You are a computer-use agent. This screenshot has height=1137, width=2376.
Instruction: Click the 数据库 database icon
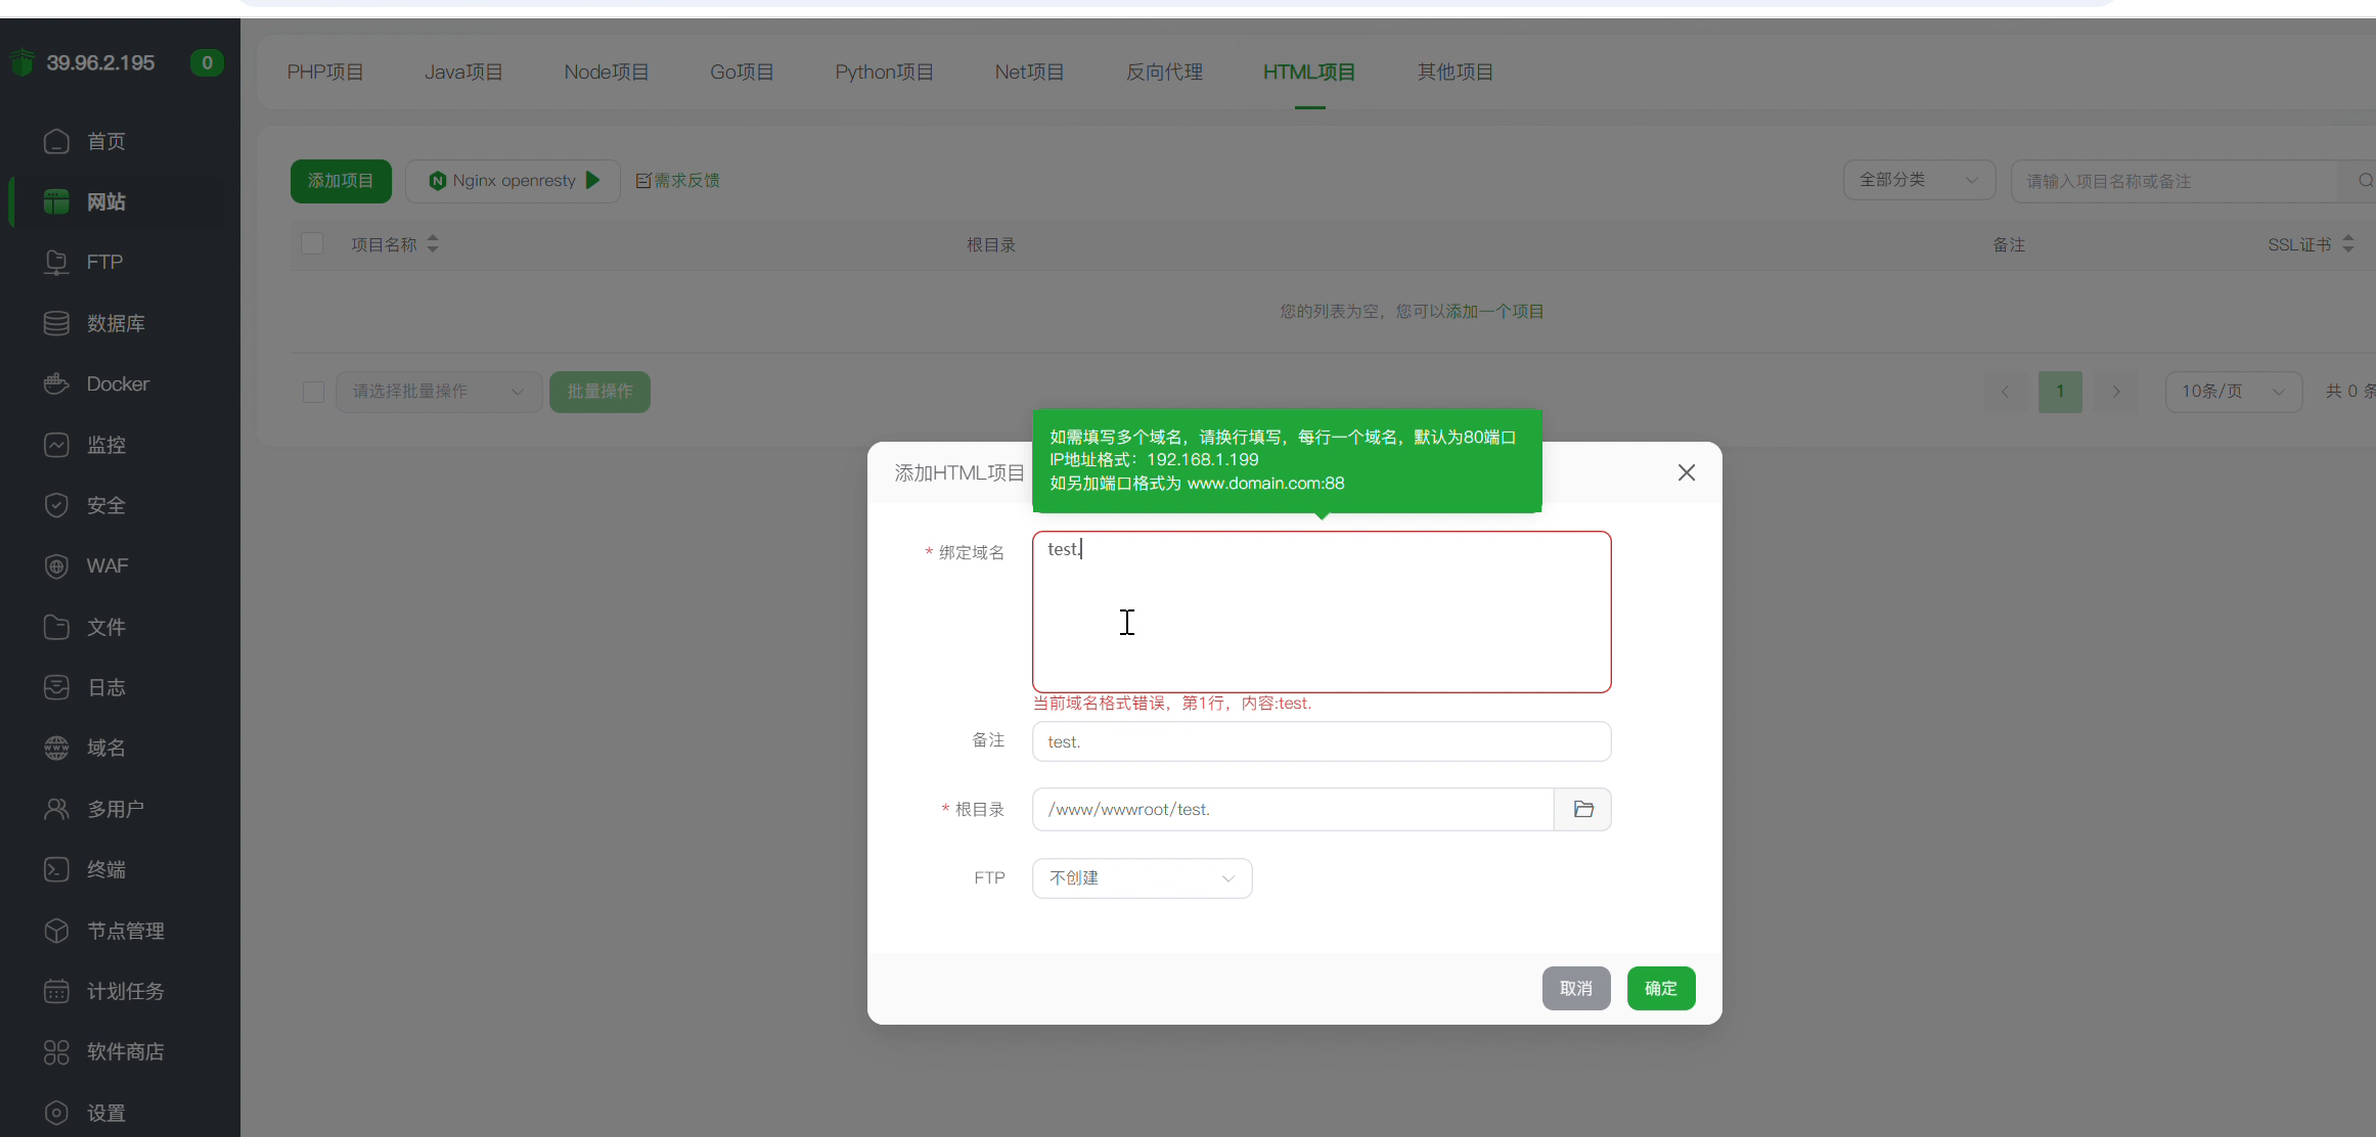(56, 323)
